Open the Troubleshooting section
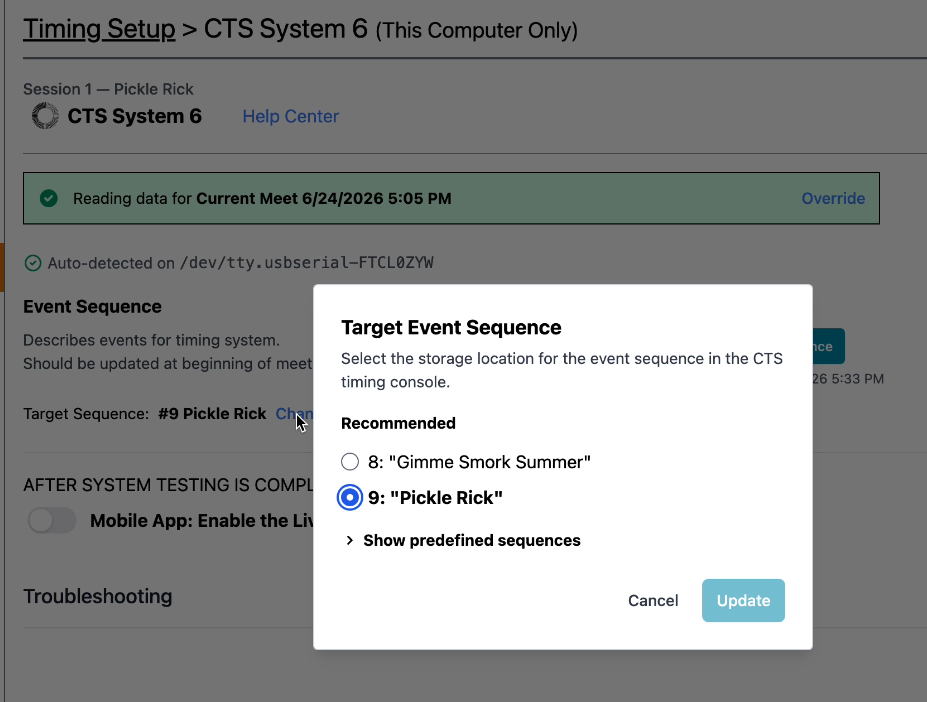 coord(98,596)
